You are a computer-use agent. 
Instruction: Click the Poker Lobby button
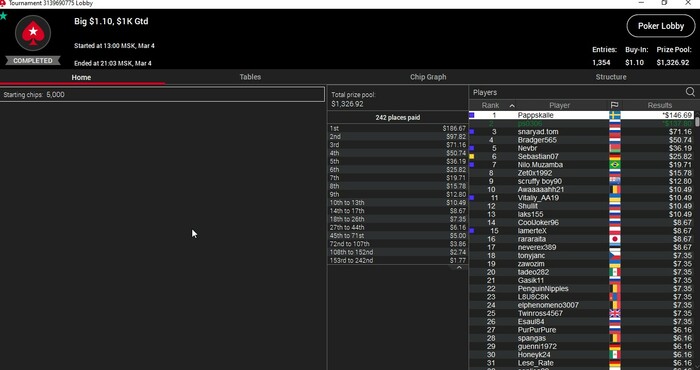(x=661, y=26)
